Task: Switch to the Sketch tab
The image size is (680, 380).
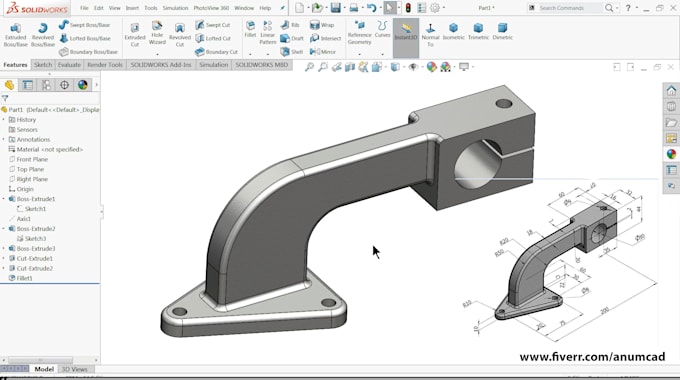Action: click(x=43, y=65)
